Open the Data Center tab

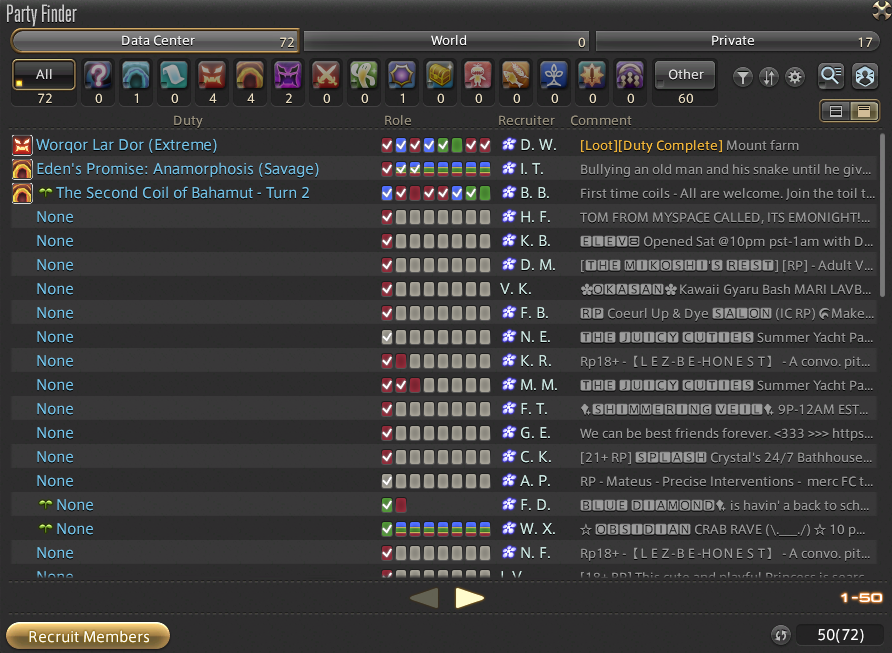(x=155, y=41)
